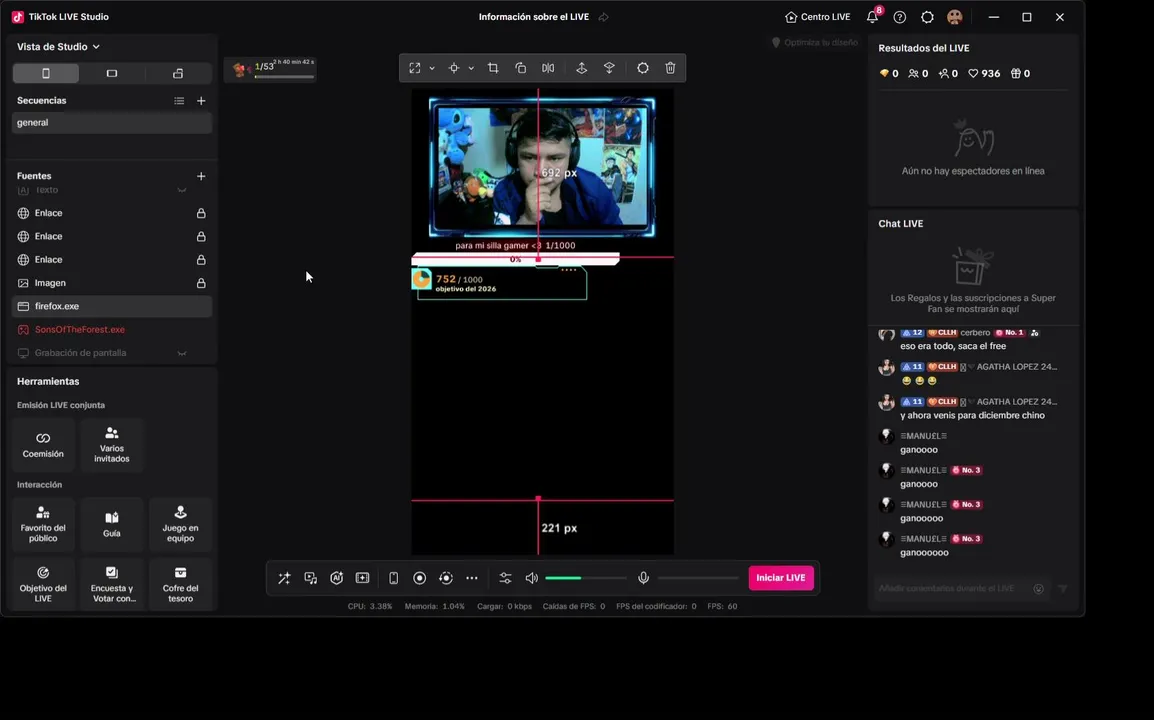Mute the desktop audio speaker icon

(x=531, y=579)
